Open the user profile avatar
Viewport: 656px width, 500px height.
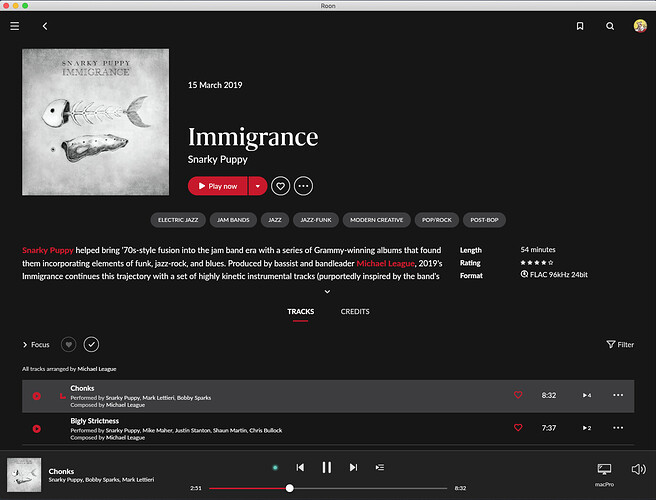point(640,26)
